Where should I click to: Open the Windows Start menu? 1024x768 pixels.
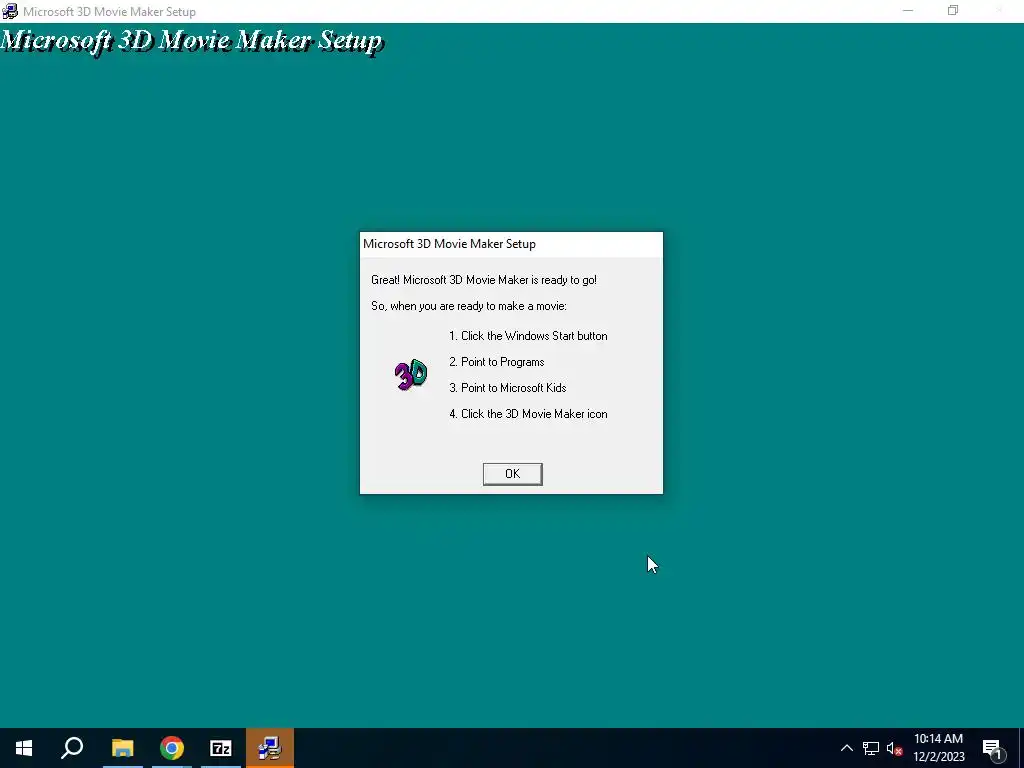pyautogui.click(x=24, y=748)
